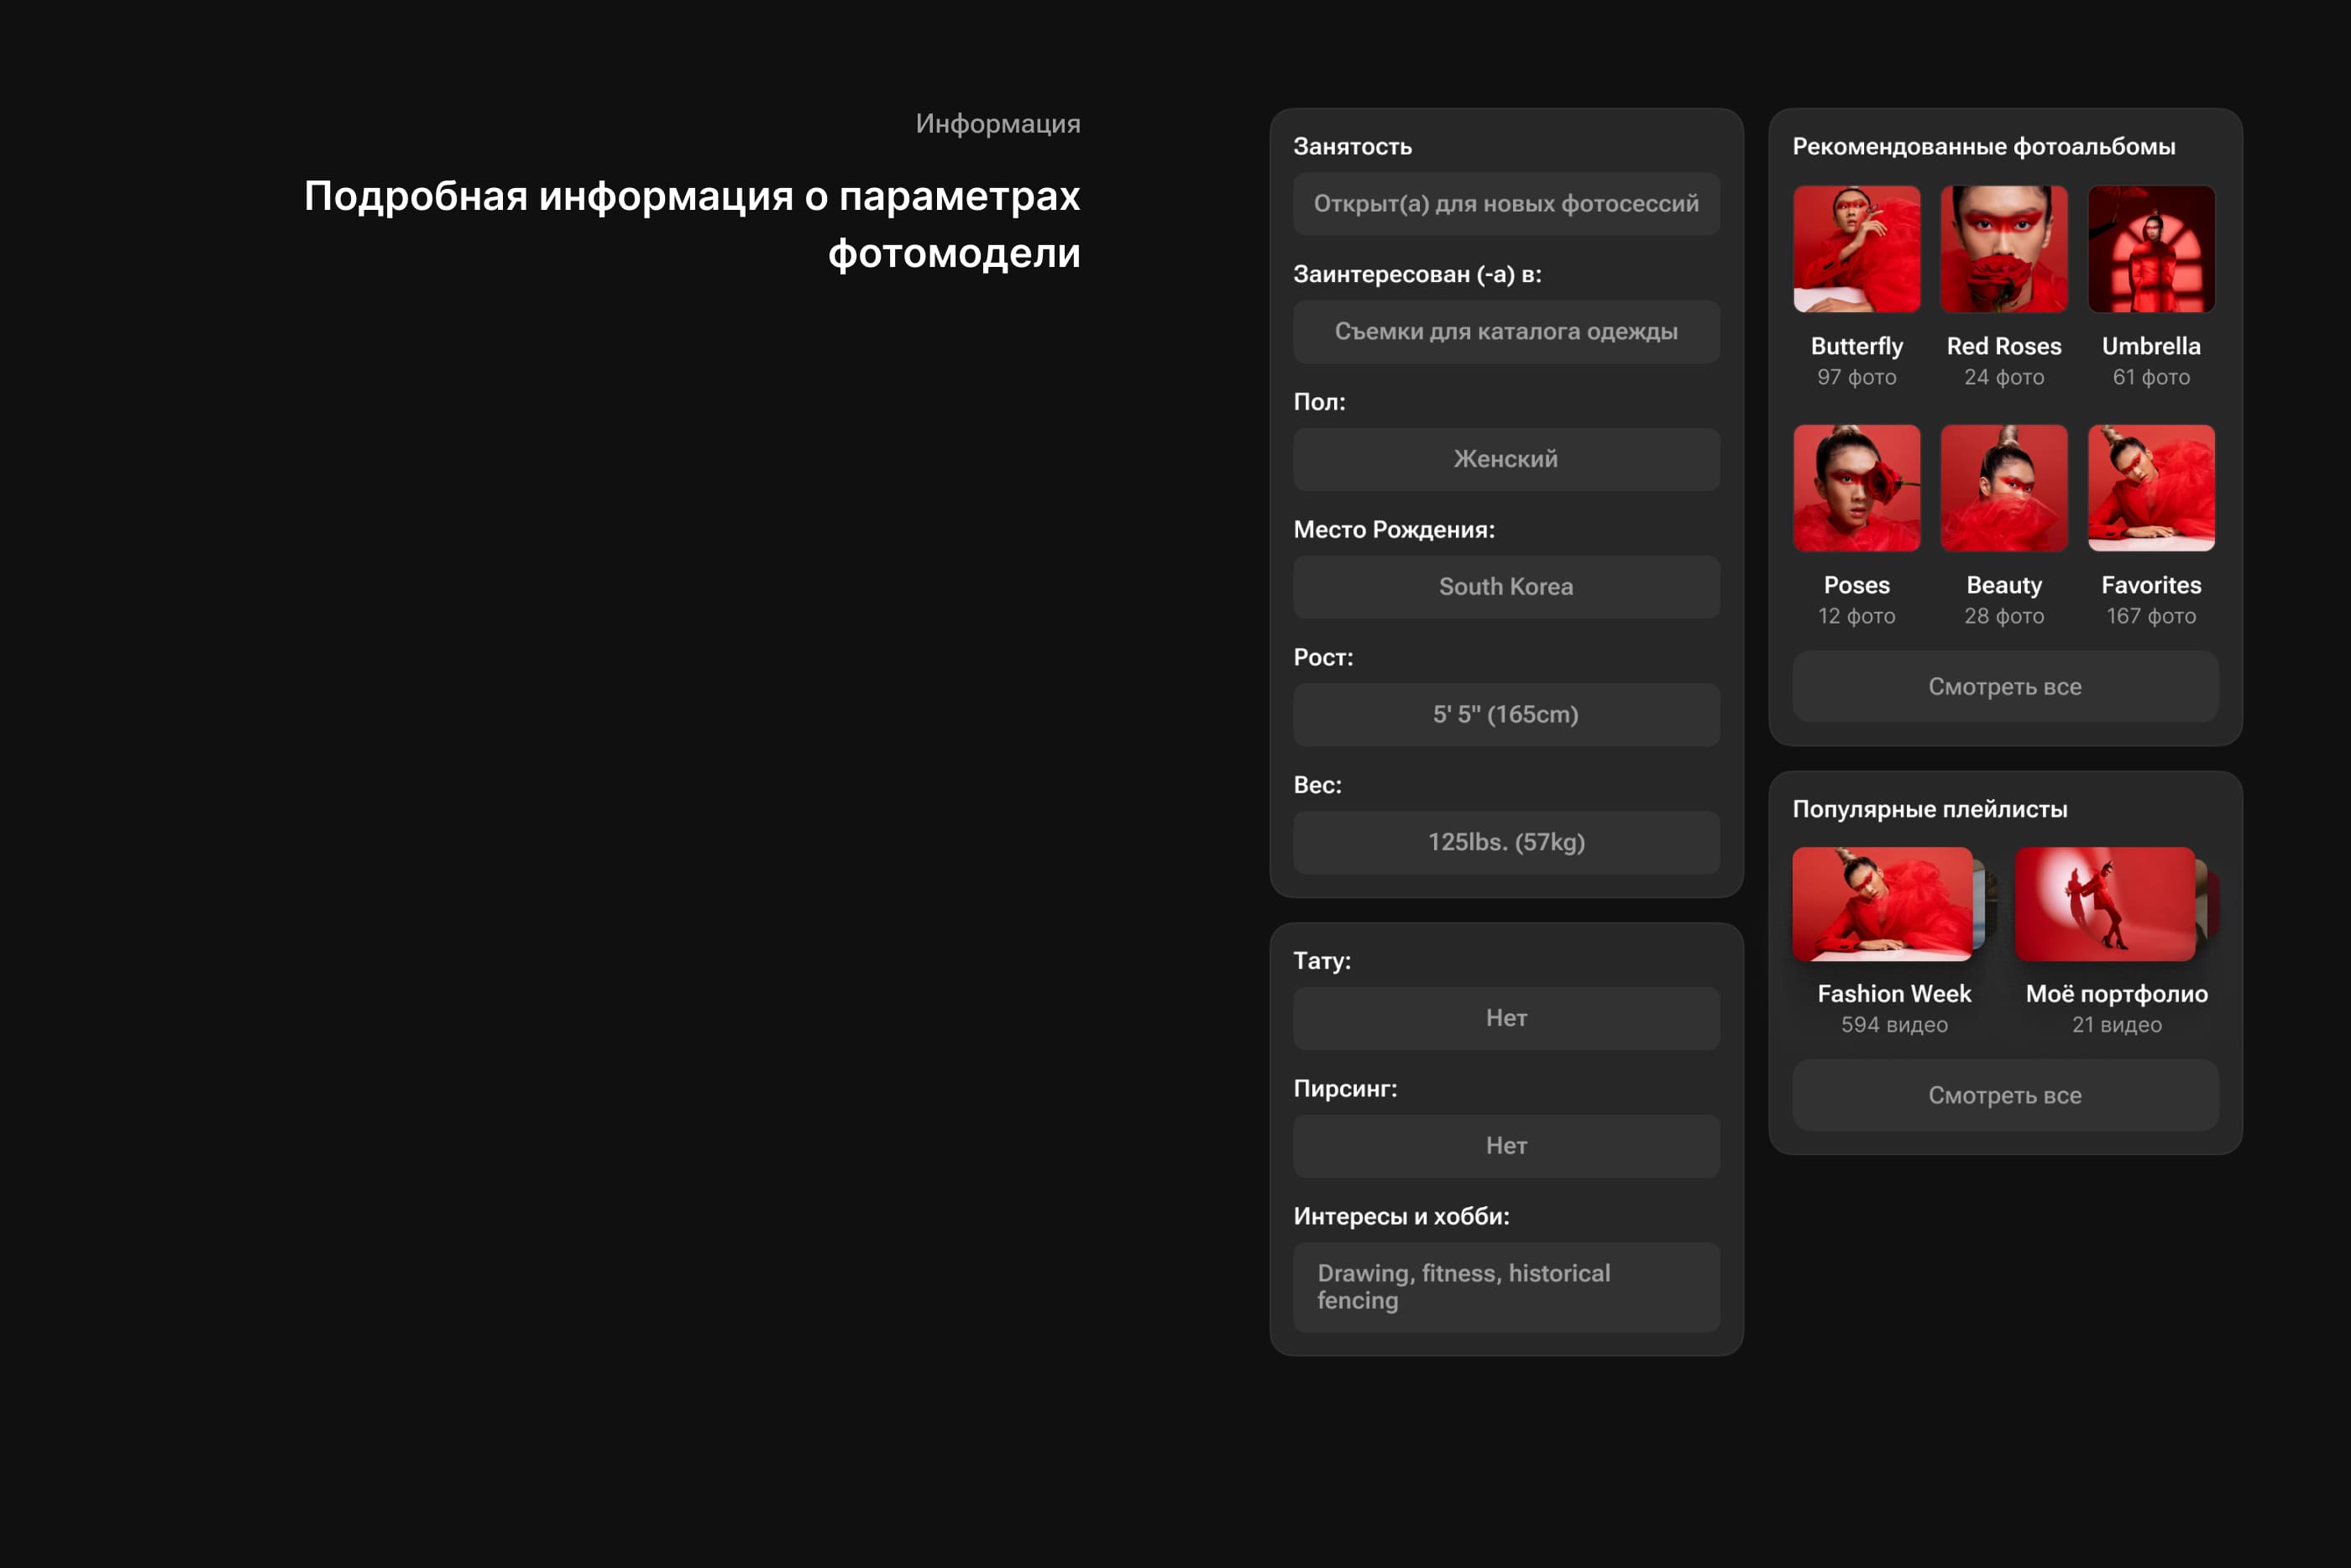
Task: Click Смотреть все under popular playlists
Action: [x=2005, y=1095]
